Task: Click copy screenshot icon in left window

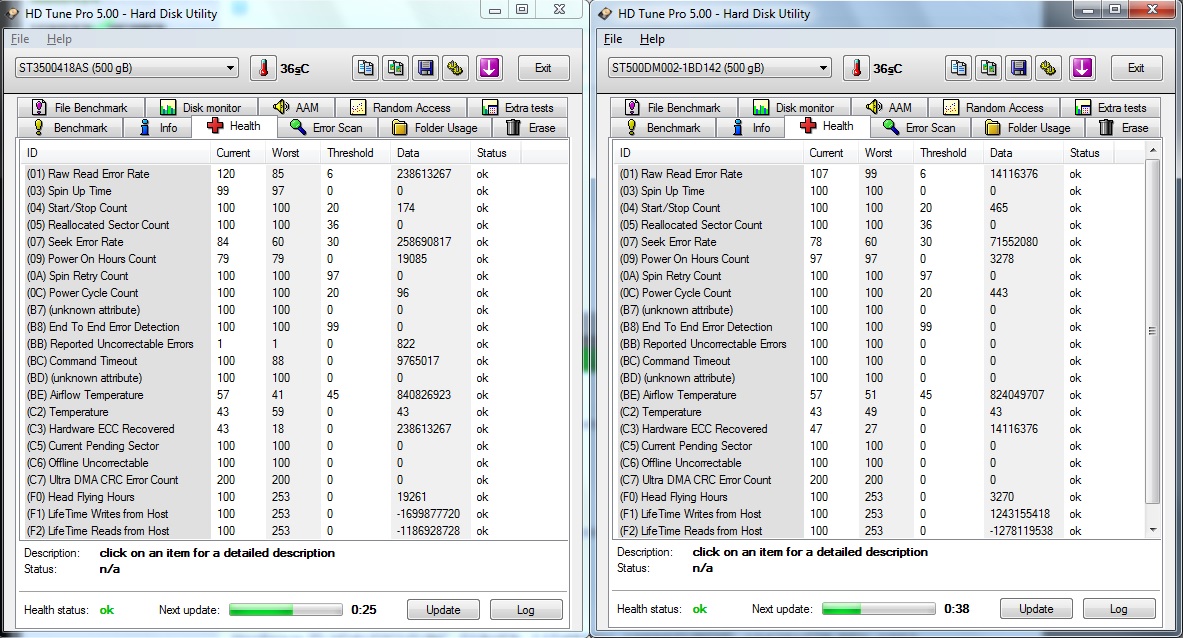Action: point(395,68)
